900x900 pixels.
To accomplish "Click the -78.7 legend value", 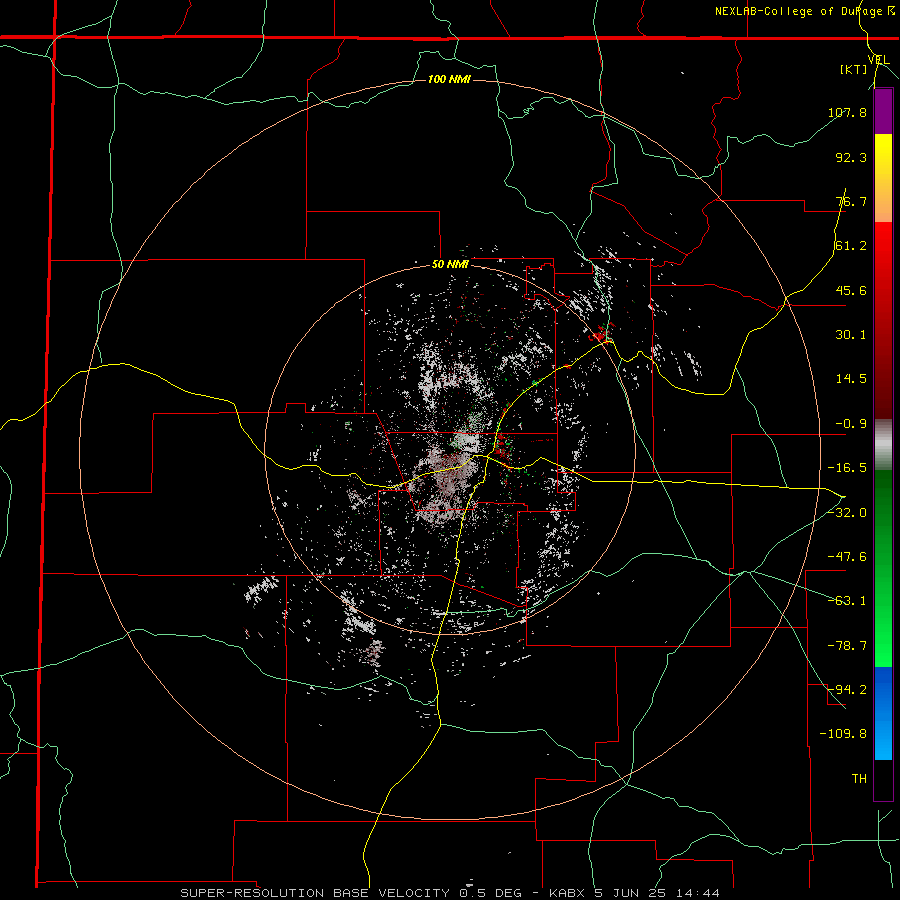I will coord(847,646).
